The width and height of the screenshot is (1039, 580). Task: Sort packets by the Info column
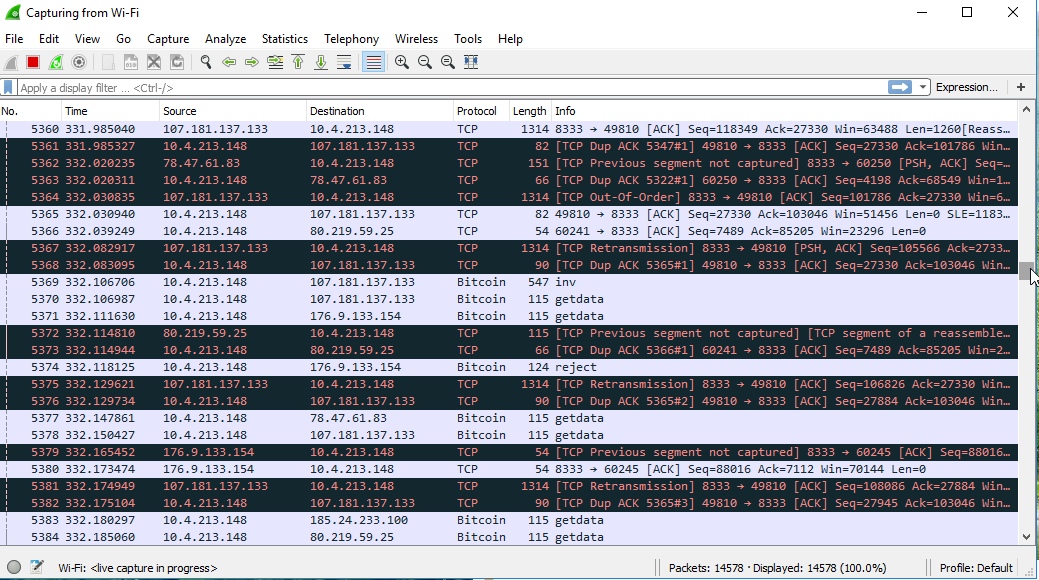785,111
